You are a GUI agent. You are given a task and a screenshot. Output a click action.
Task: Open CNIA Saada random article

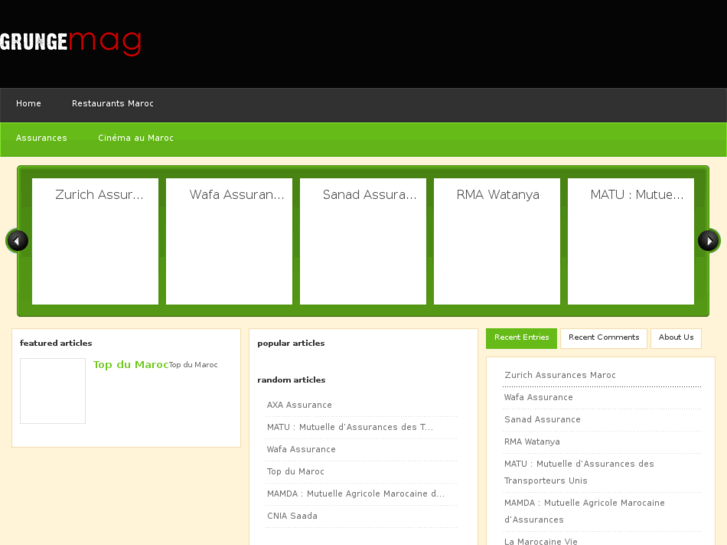point(292,516)
